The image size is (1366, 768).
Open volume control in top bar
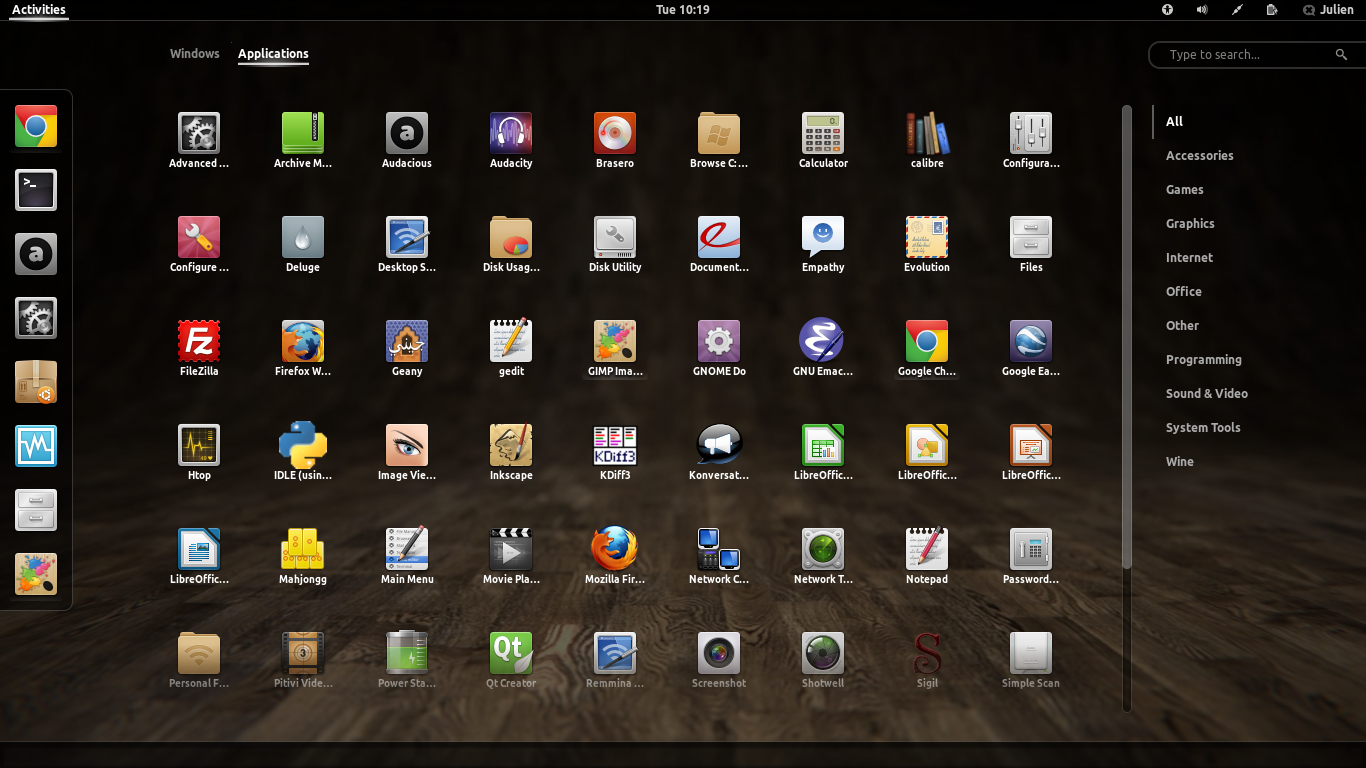[x=1202, y=10]
